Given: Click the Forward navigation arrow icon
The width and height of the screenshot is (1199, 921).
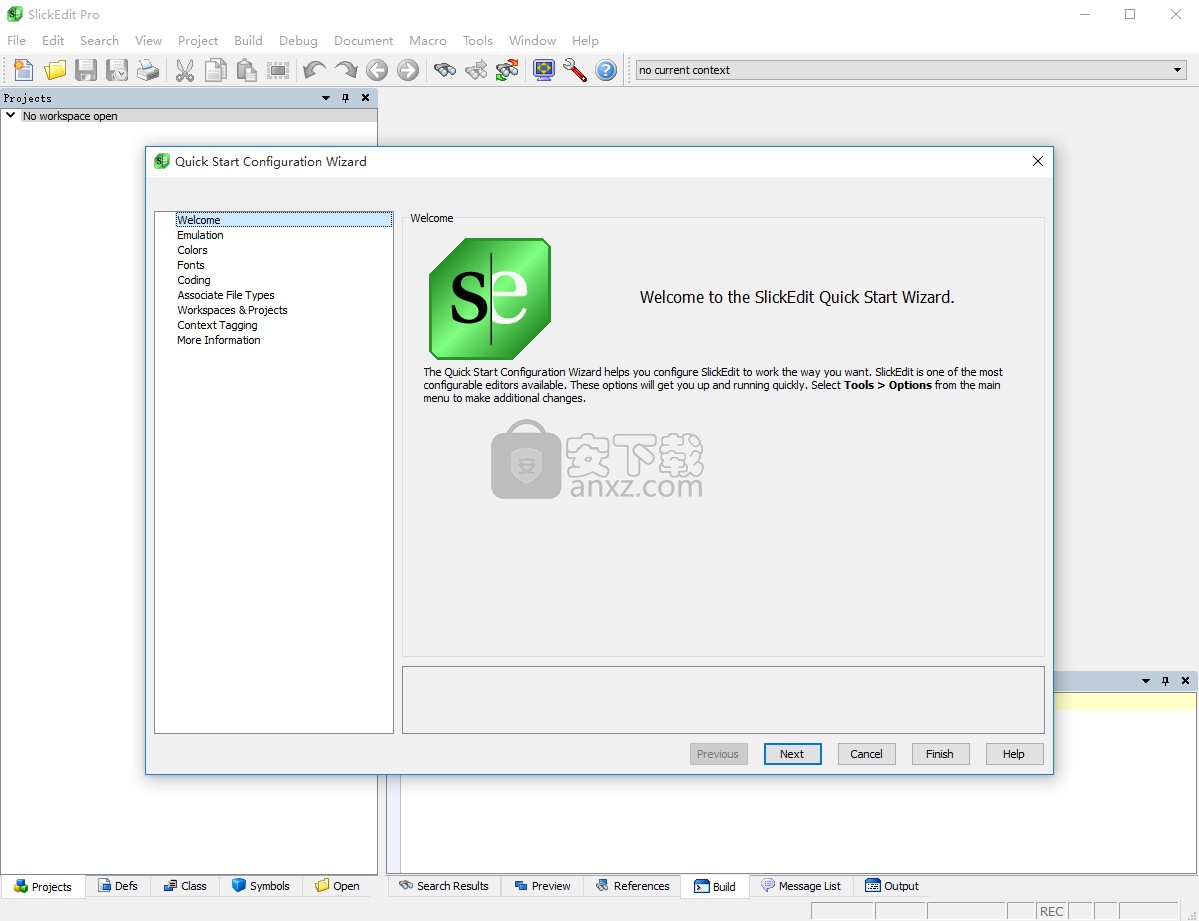Looking at the screenshot, I should [408, 70].
